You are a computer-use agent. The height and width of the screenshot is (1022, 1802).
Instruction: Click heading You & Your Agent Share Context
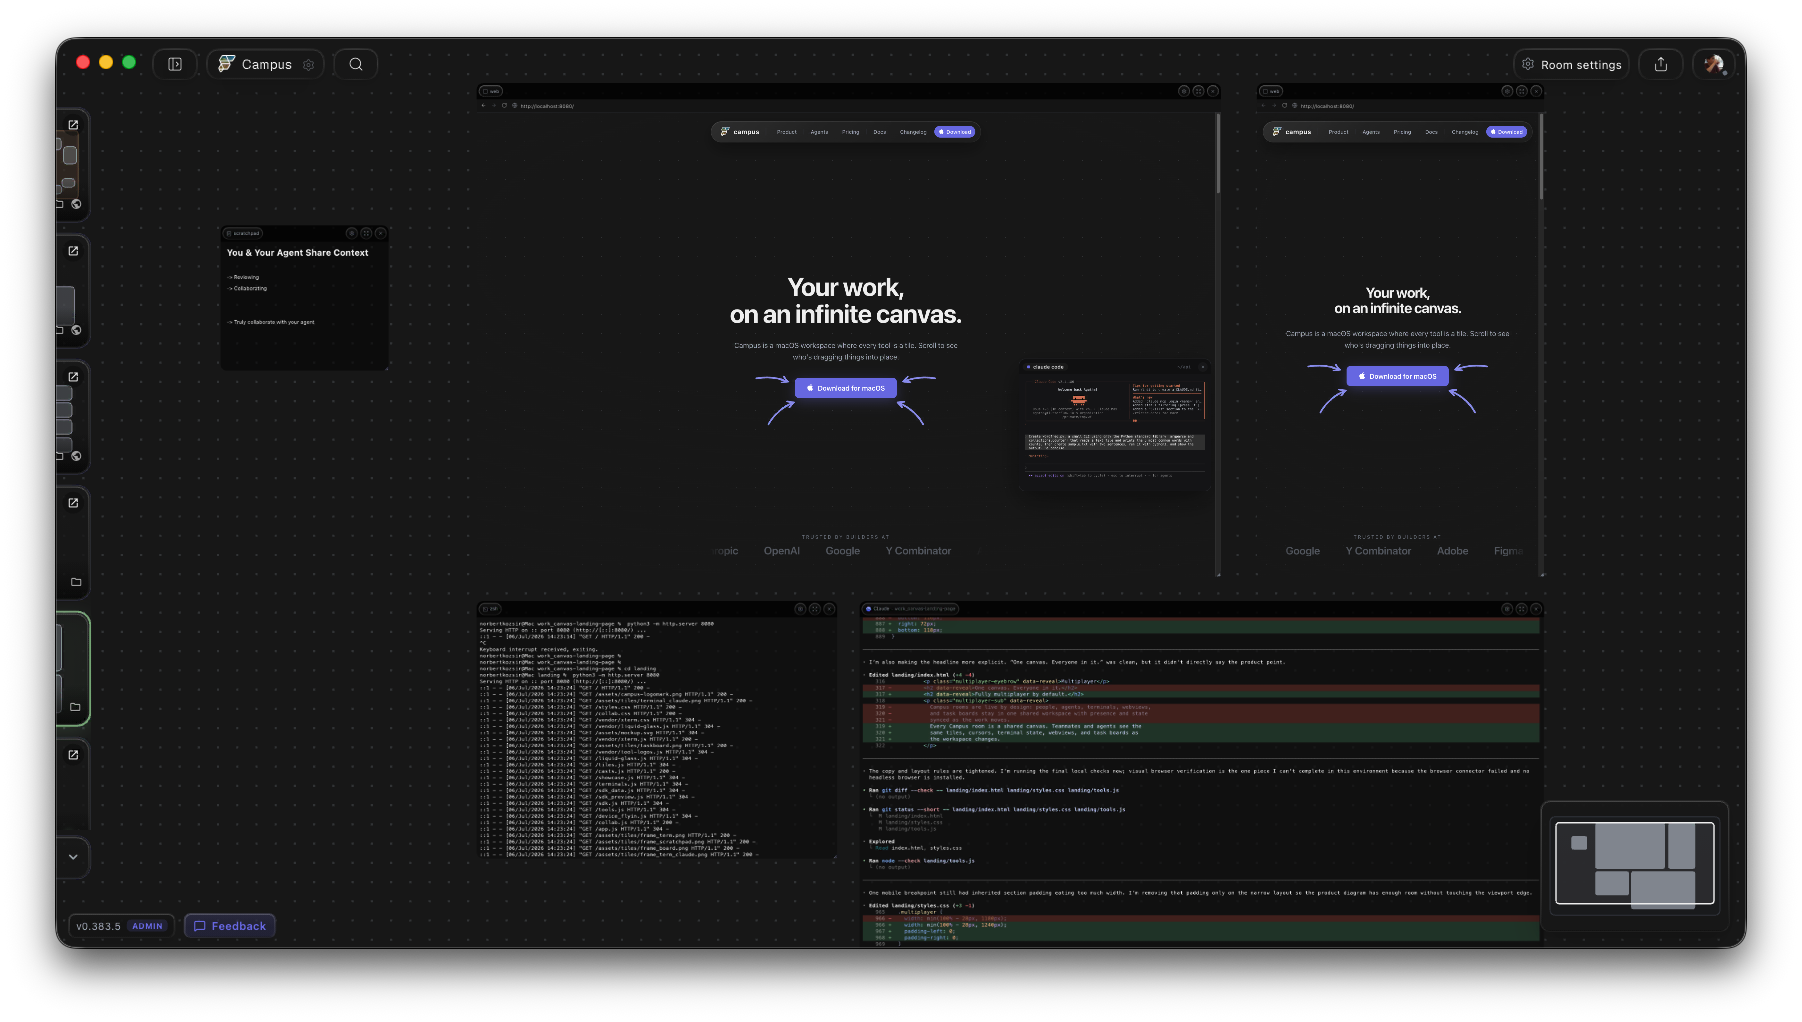point(298,253)
